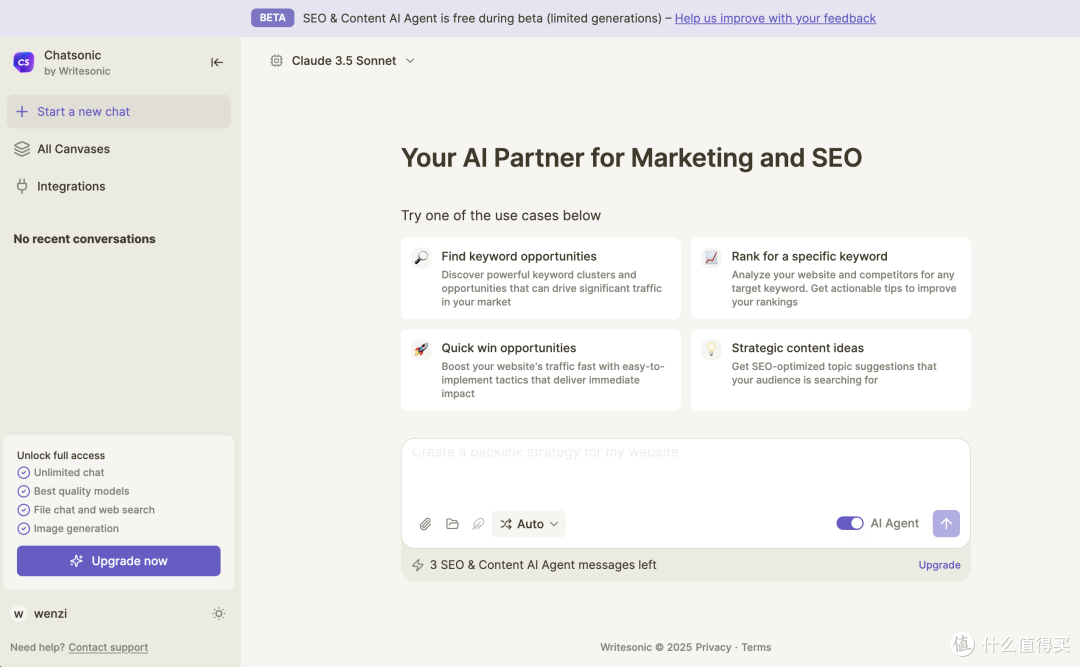The height and width of the screenshot is (667, 1080).
Task: Click the check icon beside Best quality models
Action: point(23,491)
